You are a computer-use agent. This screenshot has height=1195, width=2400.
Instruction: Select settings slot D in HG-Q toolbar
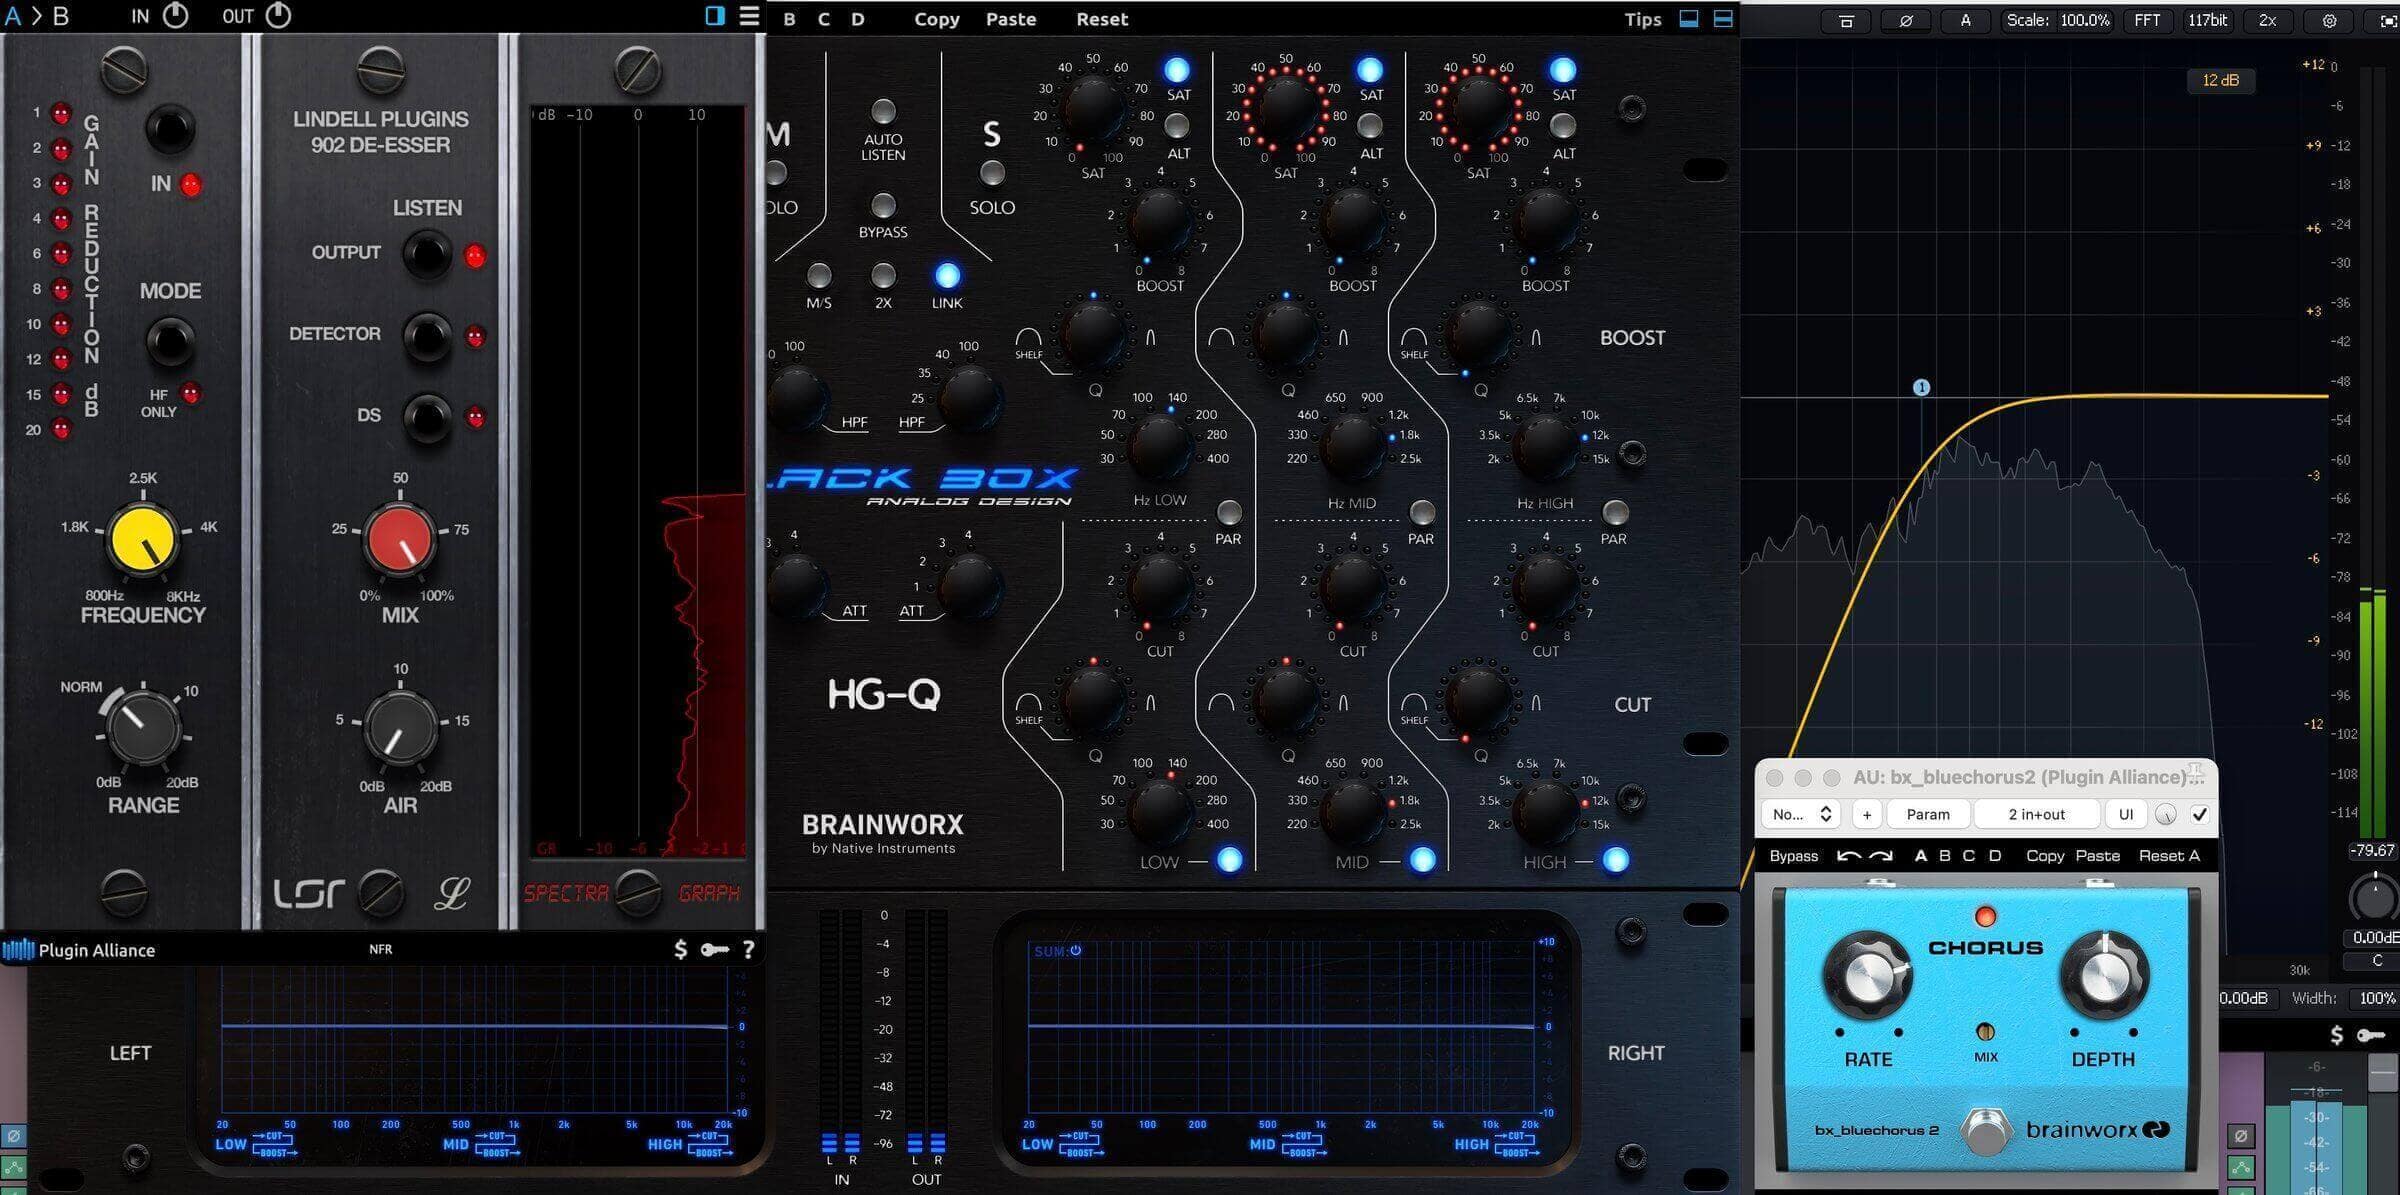[x=858, y=19]
